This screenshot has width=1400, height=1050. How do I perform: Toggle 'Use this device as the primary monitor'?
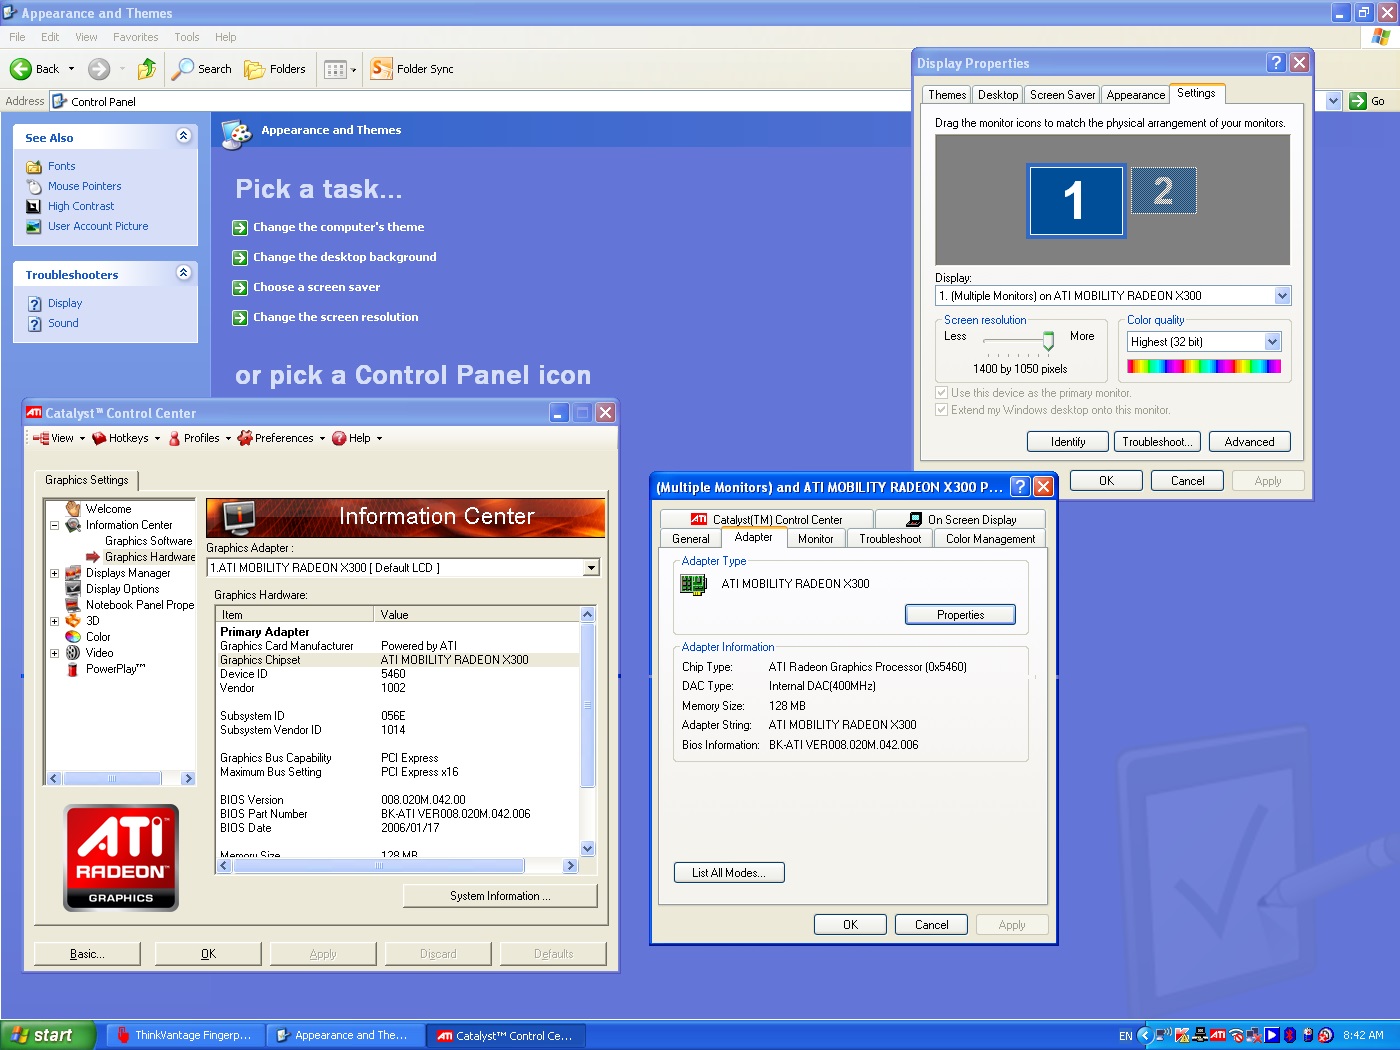click(941, 393)
